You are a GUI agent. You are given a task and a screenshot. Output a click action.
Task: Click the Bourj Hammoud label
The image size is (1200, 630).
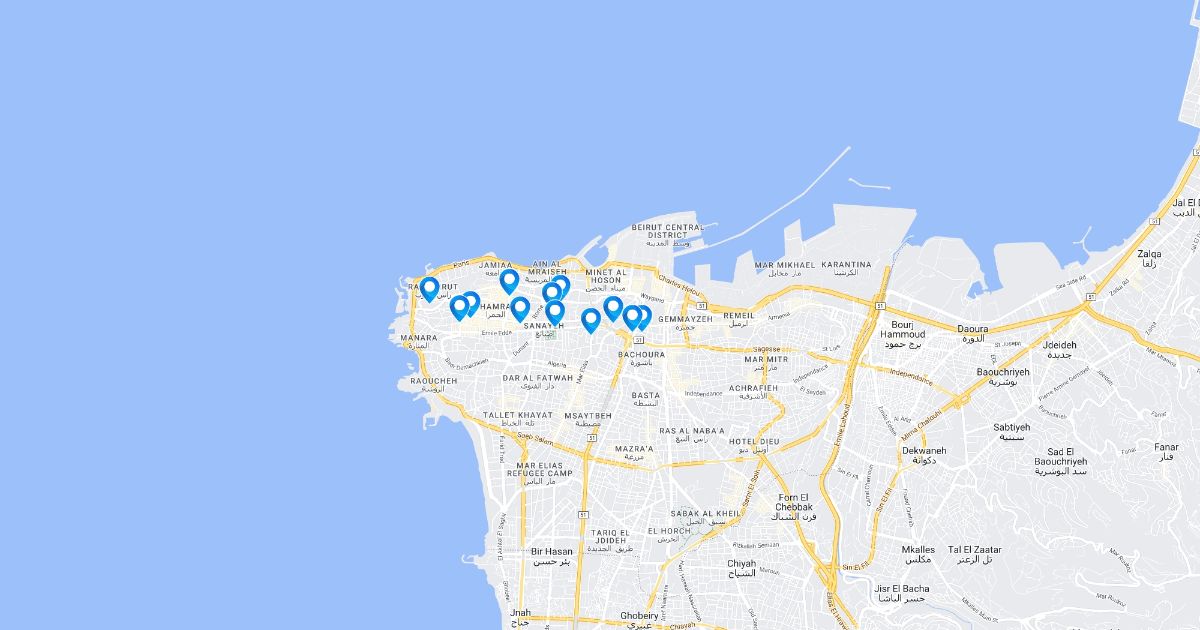(x=904, y=329)
